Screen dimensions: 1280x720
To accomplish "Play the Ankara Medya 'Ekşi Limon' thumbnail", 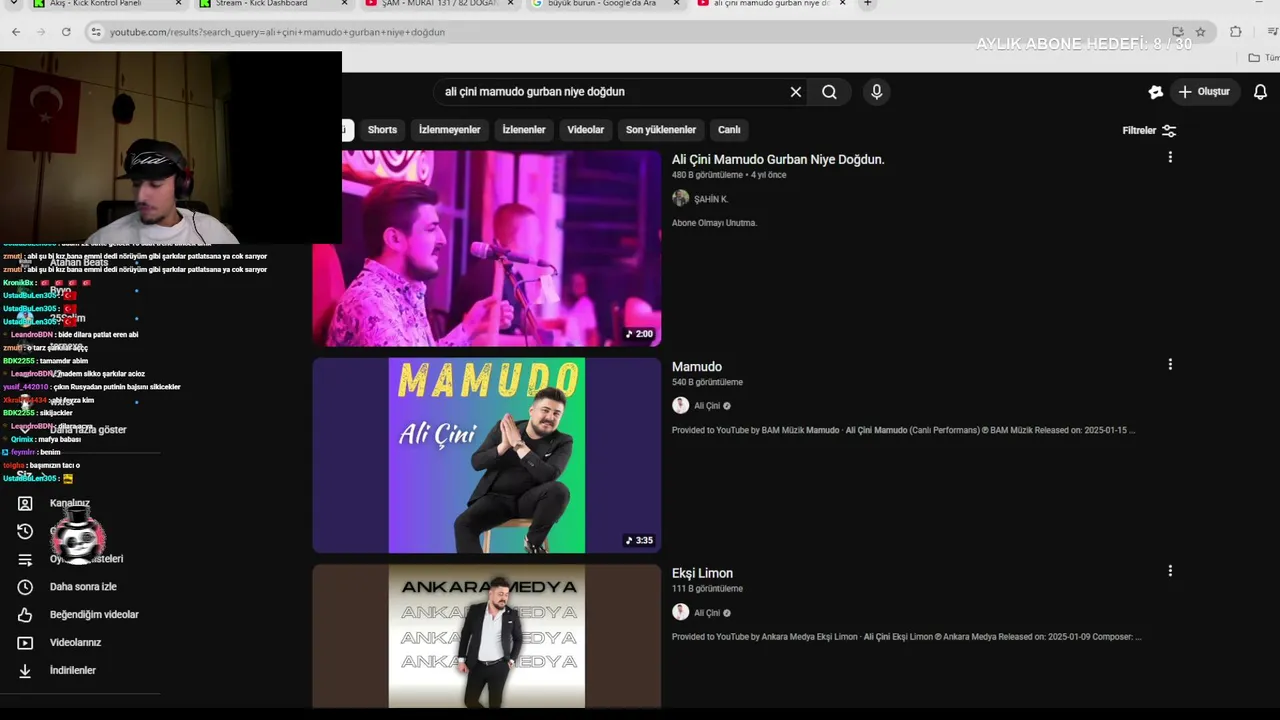I will point(487,636).
